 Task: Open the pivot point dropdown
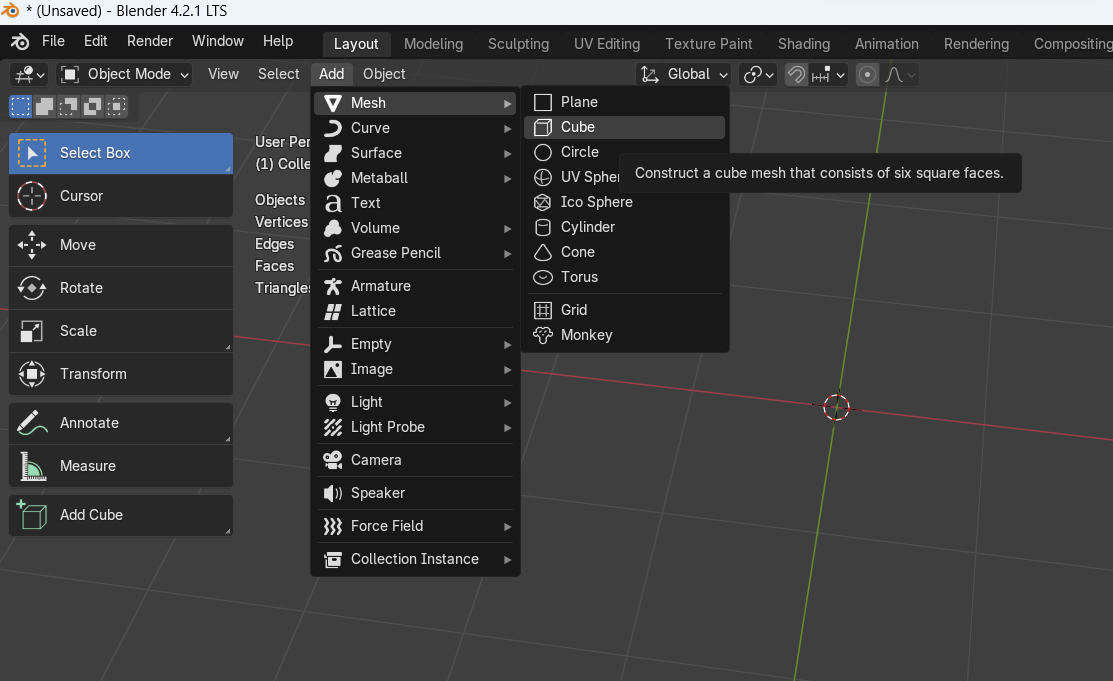758,75
